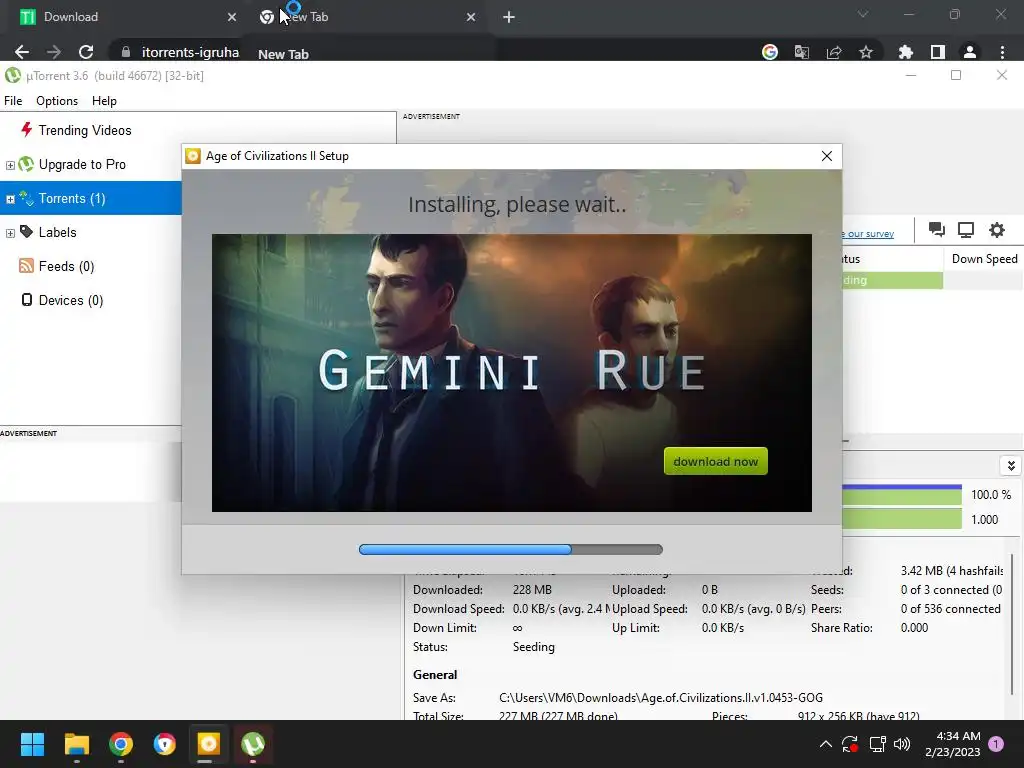Click the Chrome back arrow
Viewport: 1024px width, 768px height.
coord(22,52)
